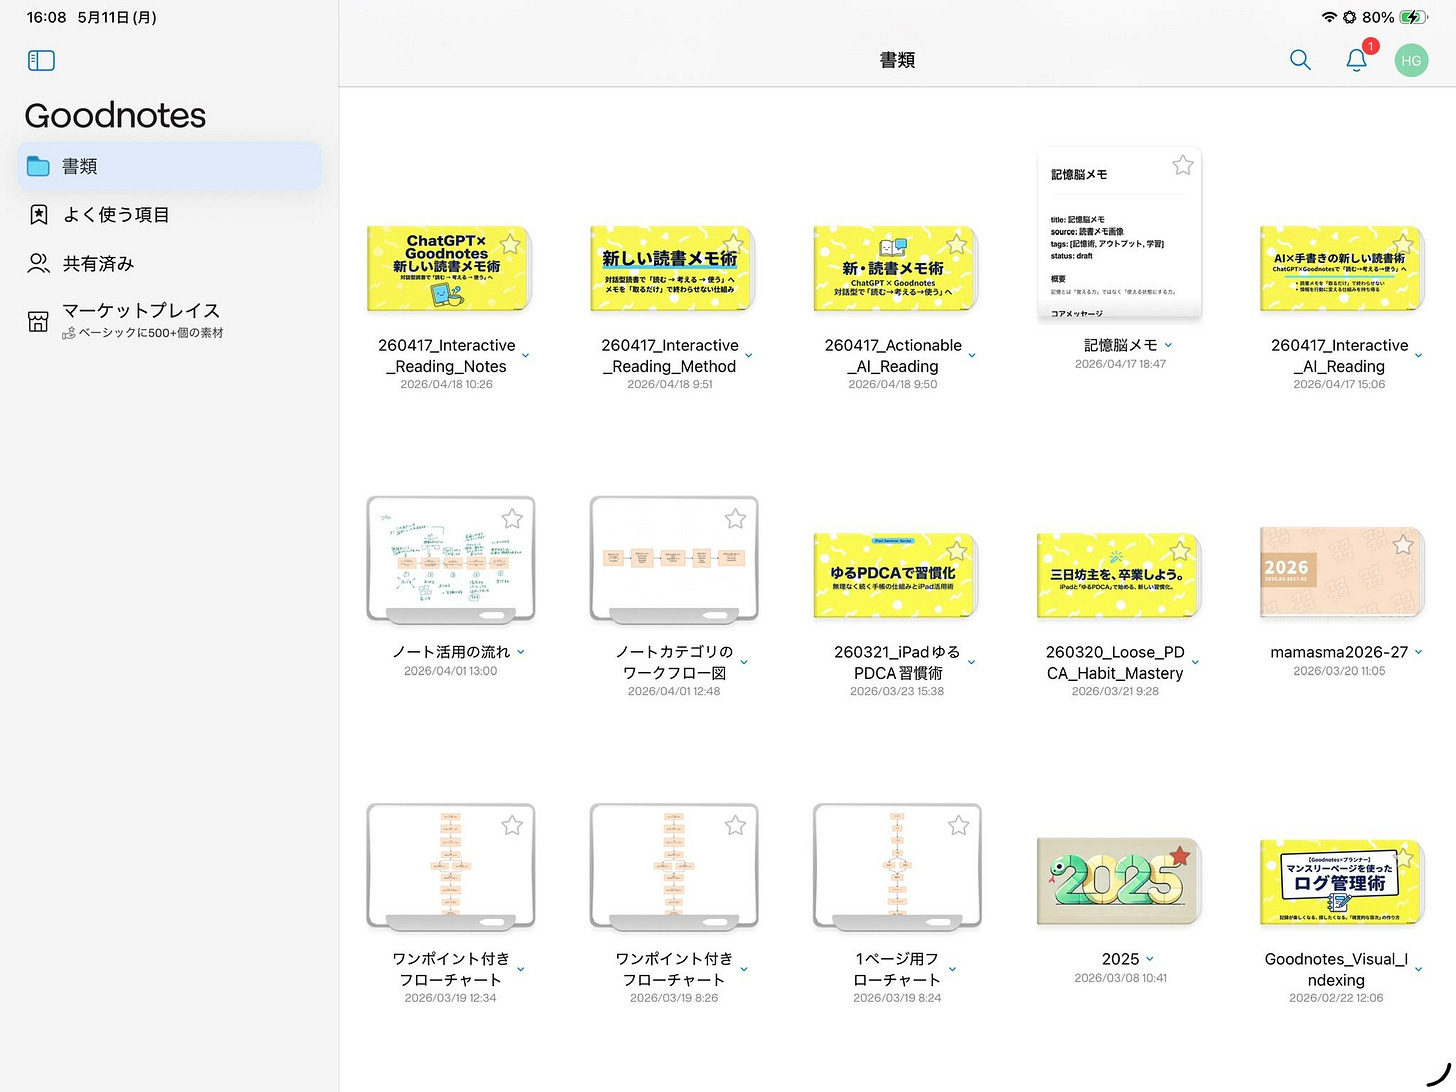Unstar the 2025 notebook red star
The width and height of the screenshot is (1456, 1092).
1180,855
